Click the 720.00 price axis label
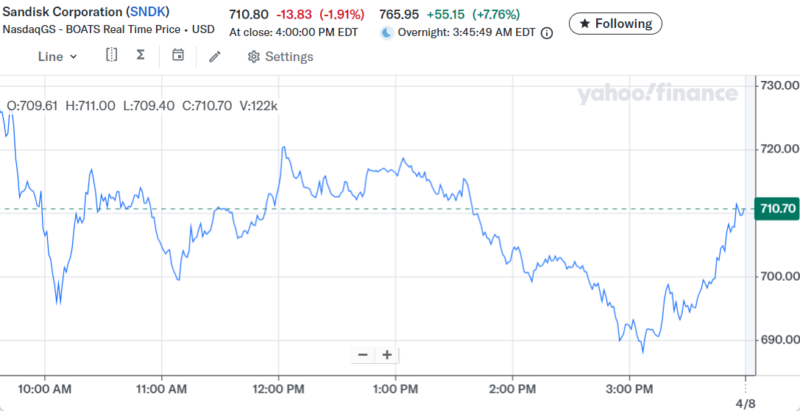 pyautogui.click(x=779, y=149)
